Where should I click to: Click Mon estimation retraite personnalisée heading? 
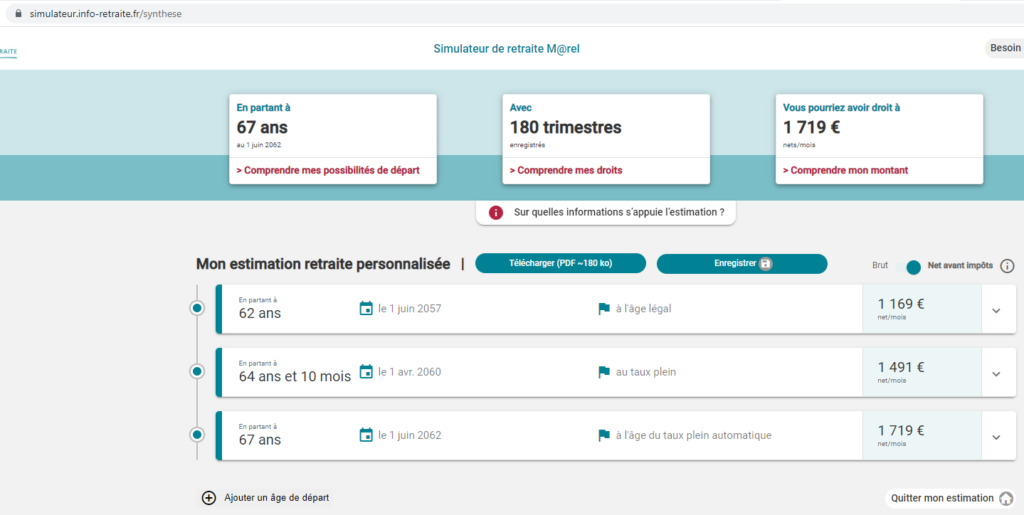(323, 264)
